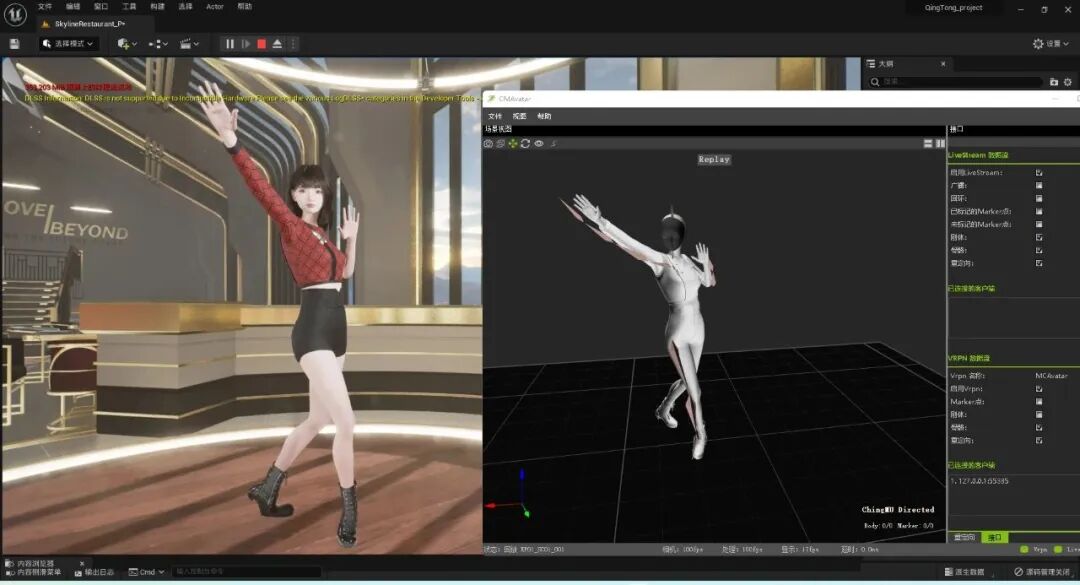1080x585 pixels.
Task: Open the Cmd console type dropdown
Action: tap(147, 572)
